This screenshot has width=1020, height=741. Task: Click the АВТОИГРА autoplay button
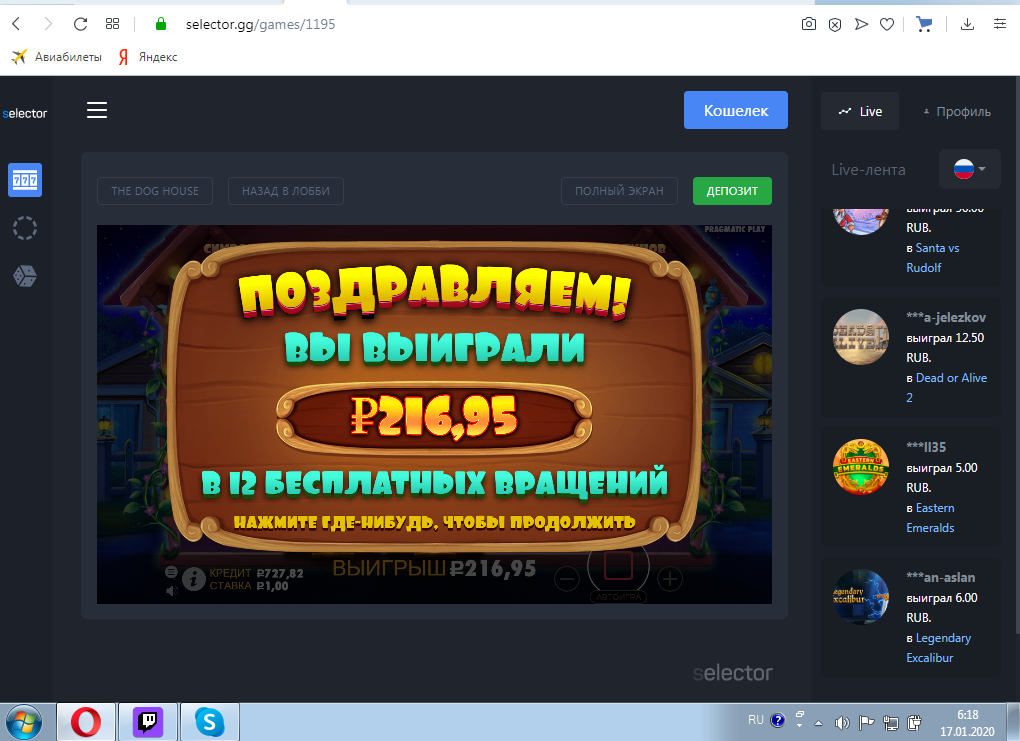pos(619,597)
